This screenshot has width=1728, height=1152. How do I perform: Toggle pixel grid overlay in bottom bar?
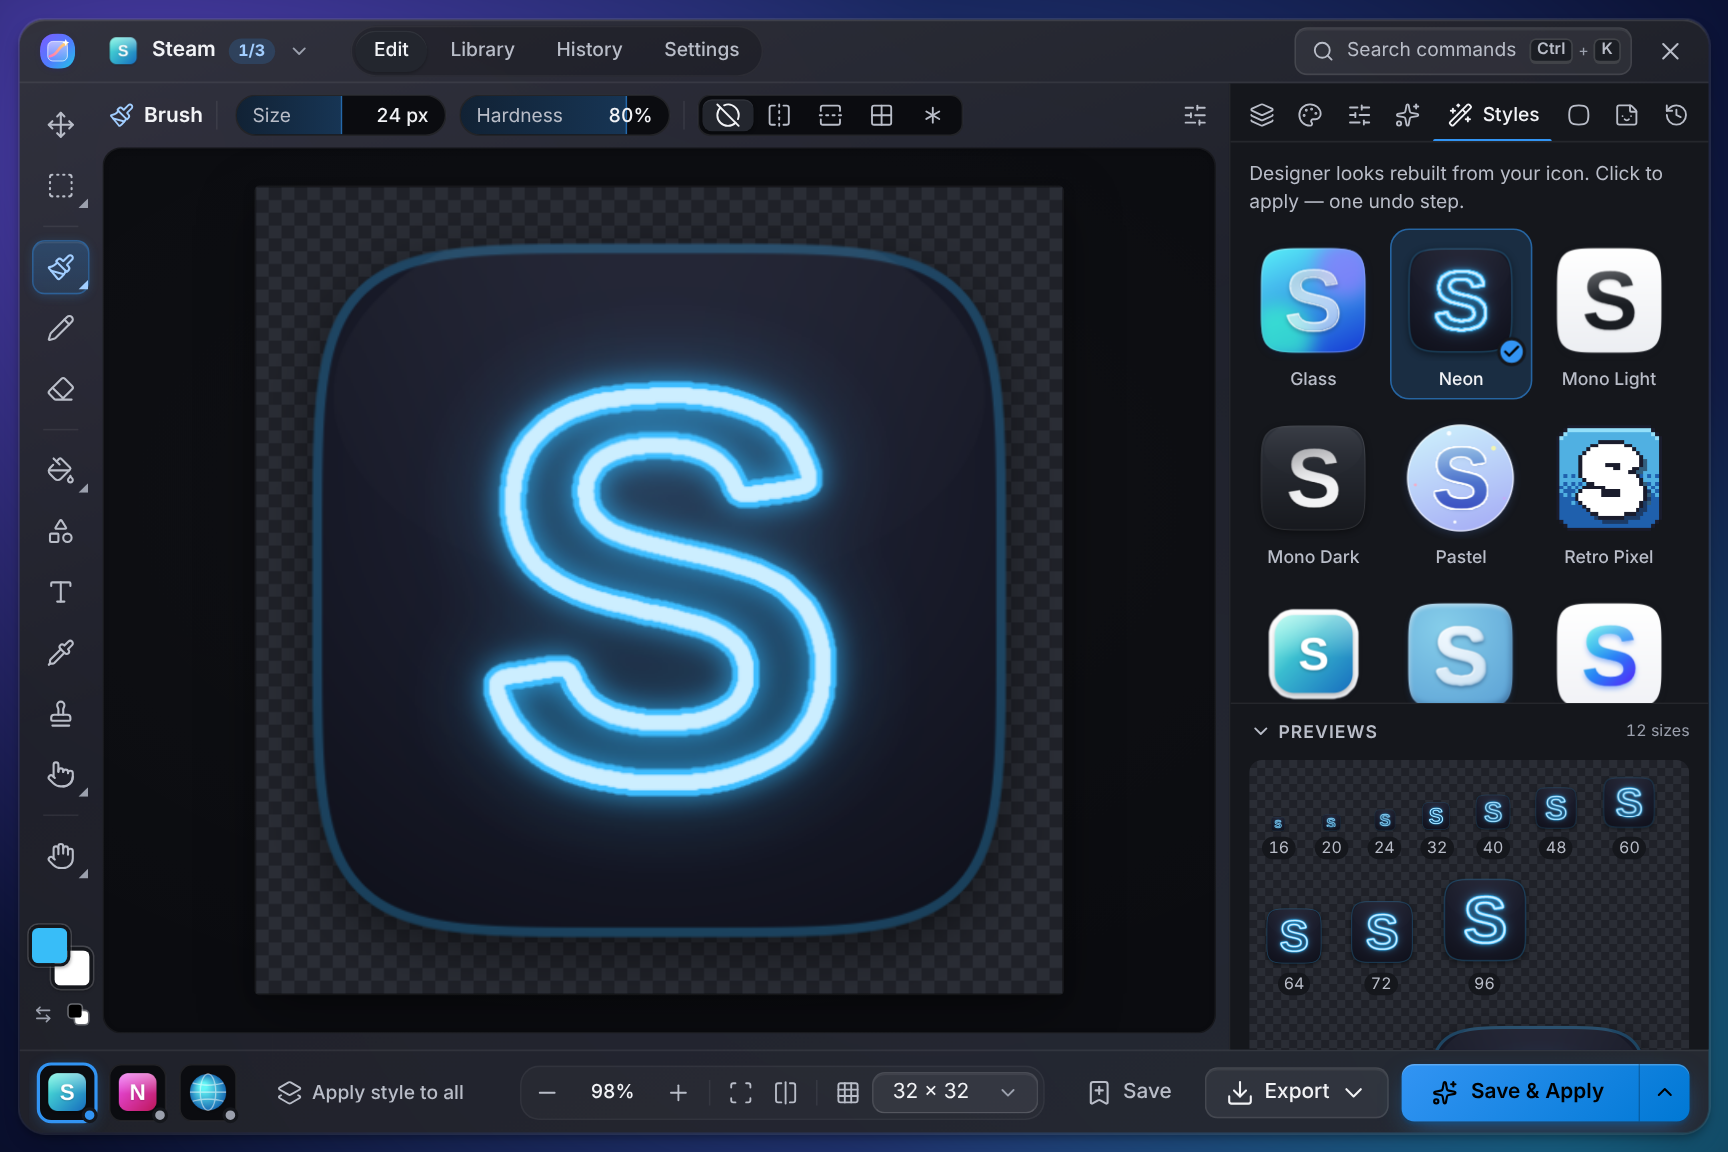pyautogui.click(x=847, y=1092)
